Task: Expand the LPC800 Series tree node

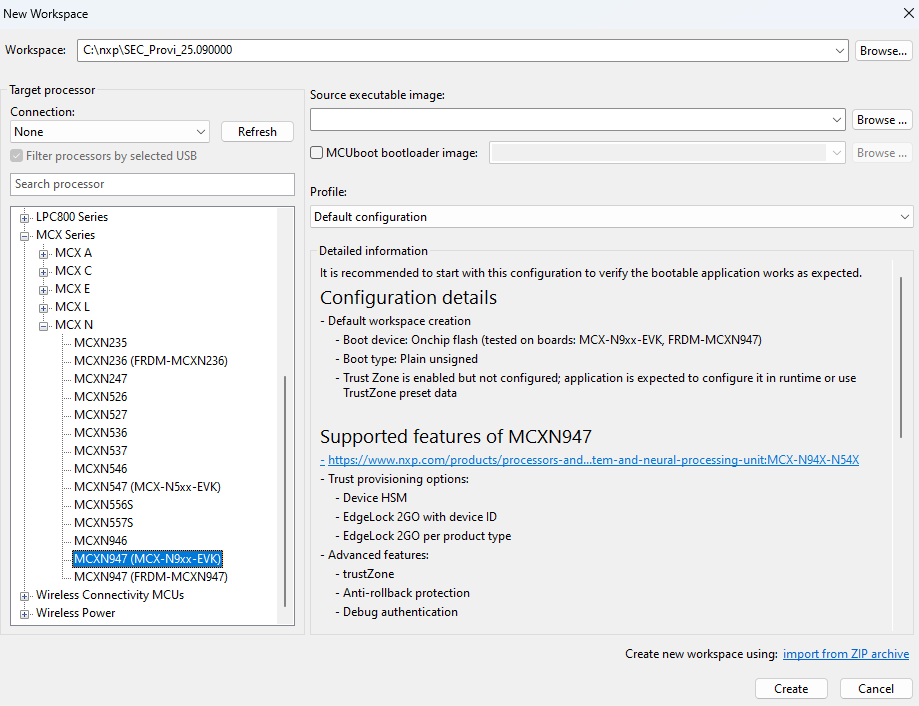Action: pos(25,217)
